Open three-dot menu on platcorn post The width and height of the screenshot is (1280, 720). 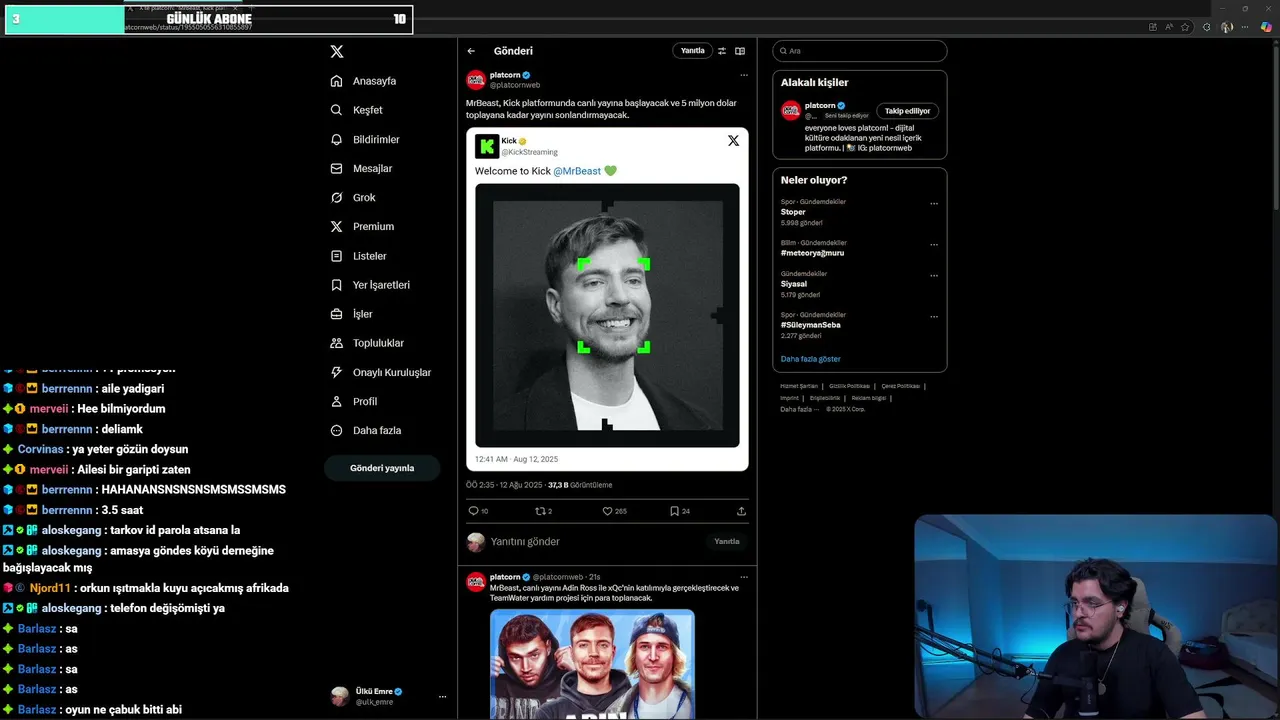pyautogui.click(x=743, y=75)
